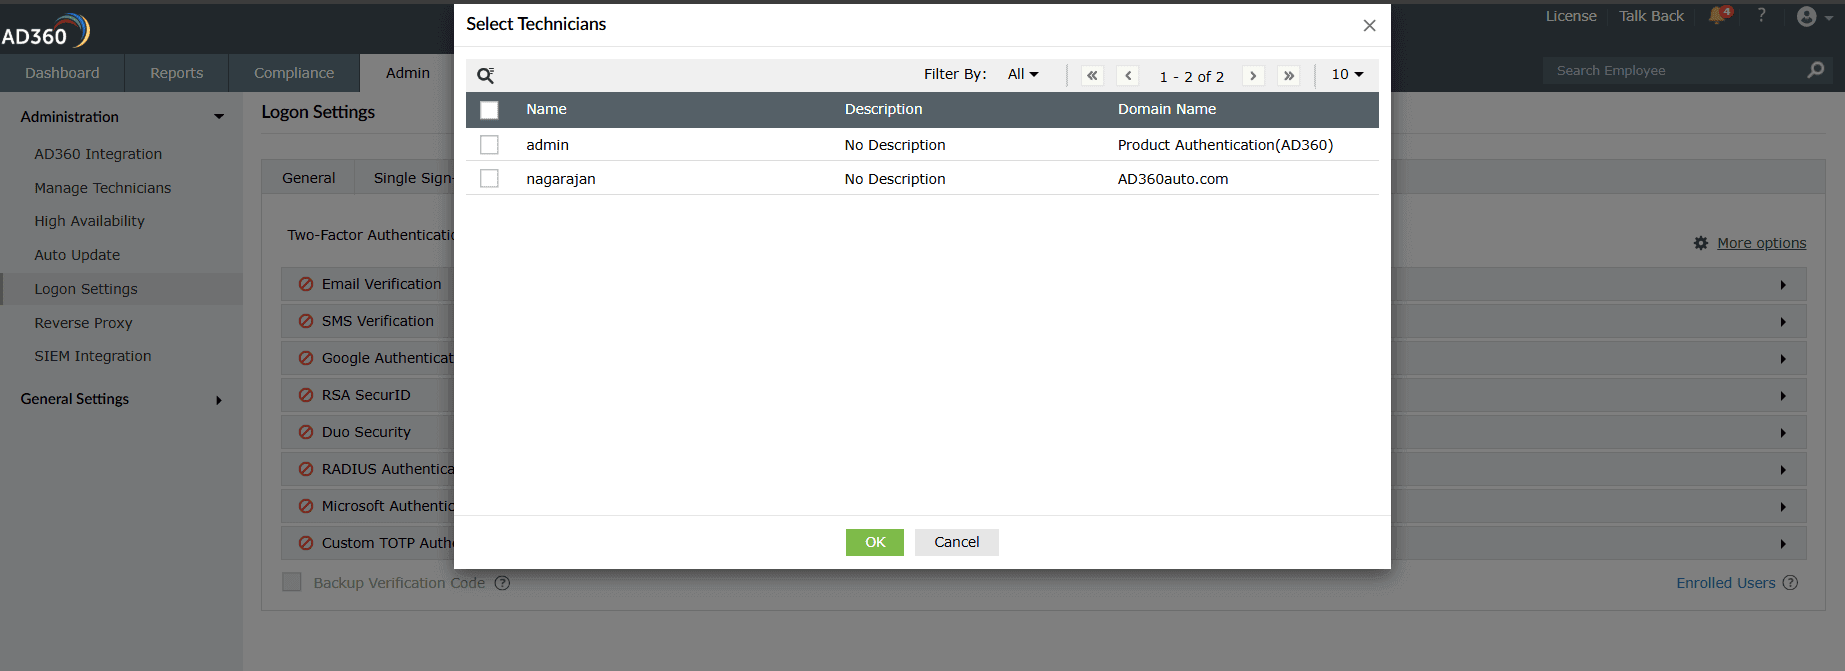
Task: Confirm selection with the OK button
Action: pyautogui.click(x=875, y=542)
